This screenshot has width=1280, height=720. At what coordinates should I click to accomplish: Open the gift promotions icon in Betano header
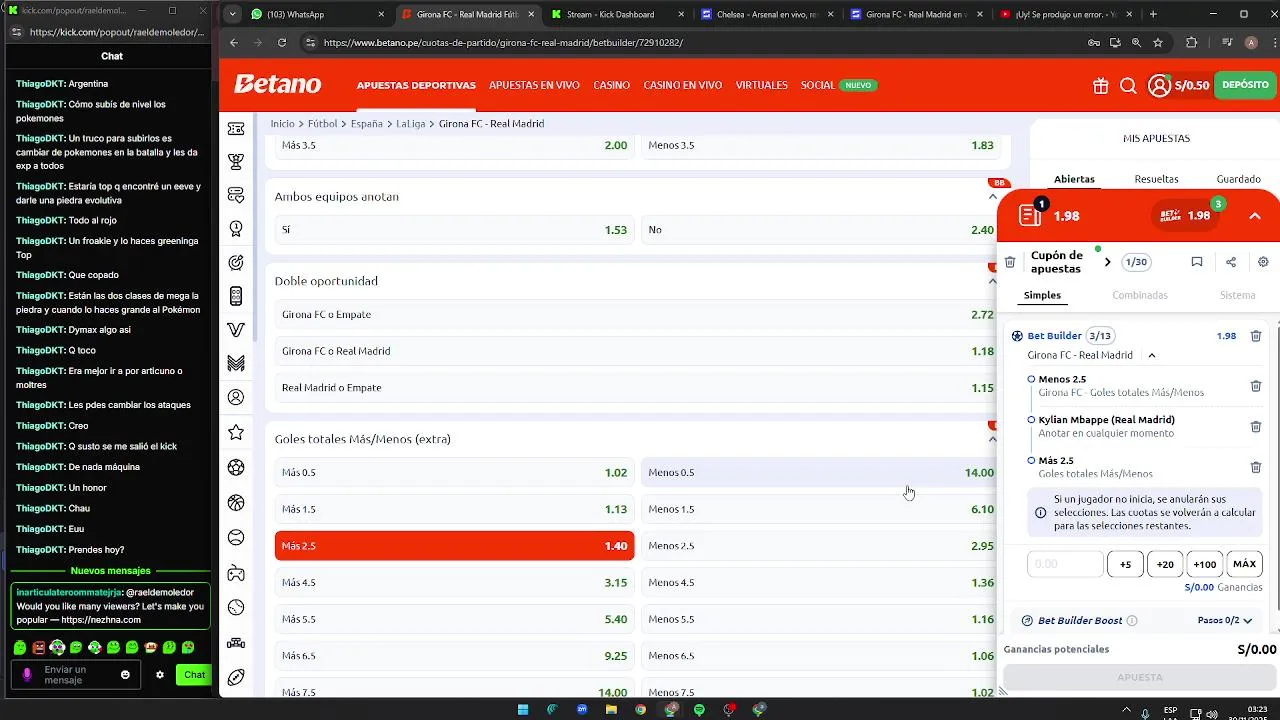click(x=1100, y=86)
